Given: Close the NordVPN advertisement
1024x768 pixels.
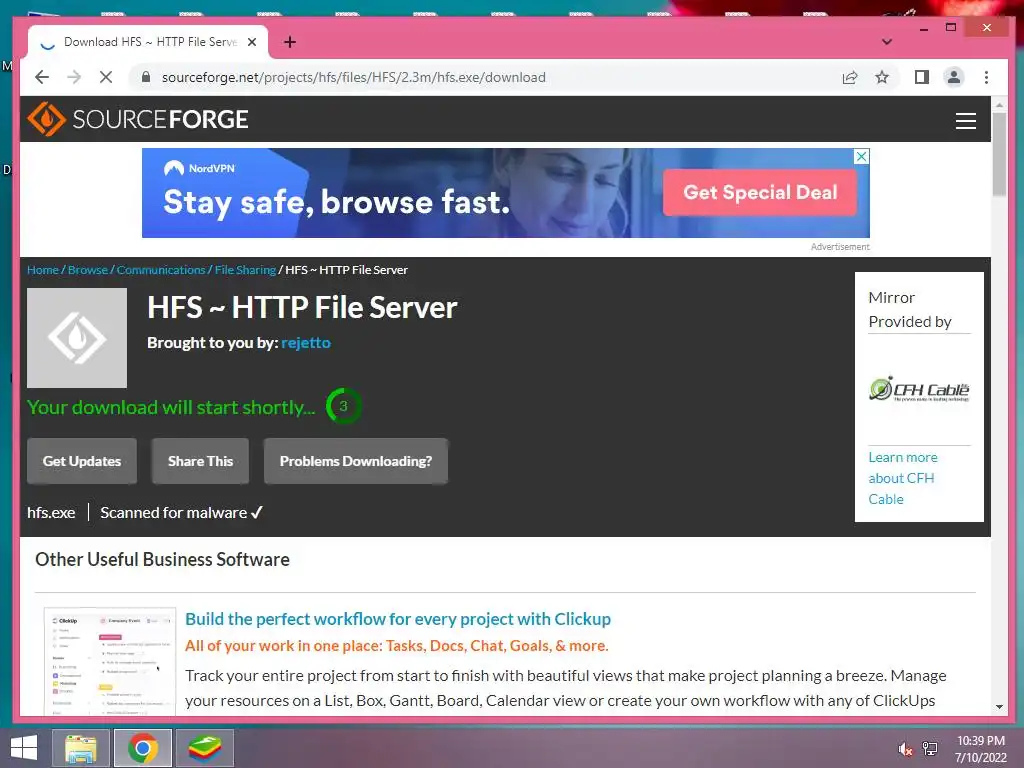Looking at the screenshot, I should (862, 156).
